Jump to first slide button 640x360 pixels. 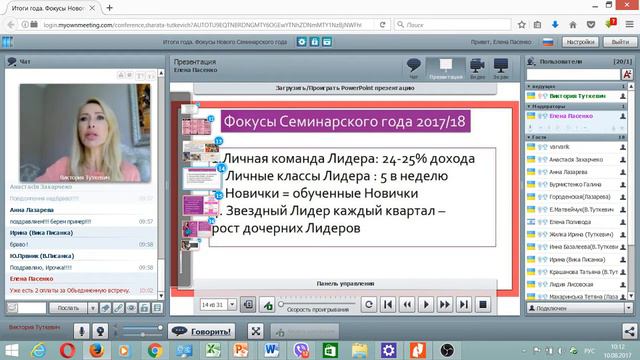(388, 304)
